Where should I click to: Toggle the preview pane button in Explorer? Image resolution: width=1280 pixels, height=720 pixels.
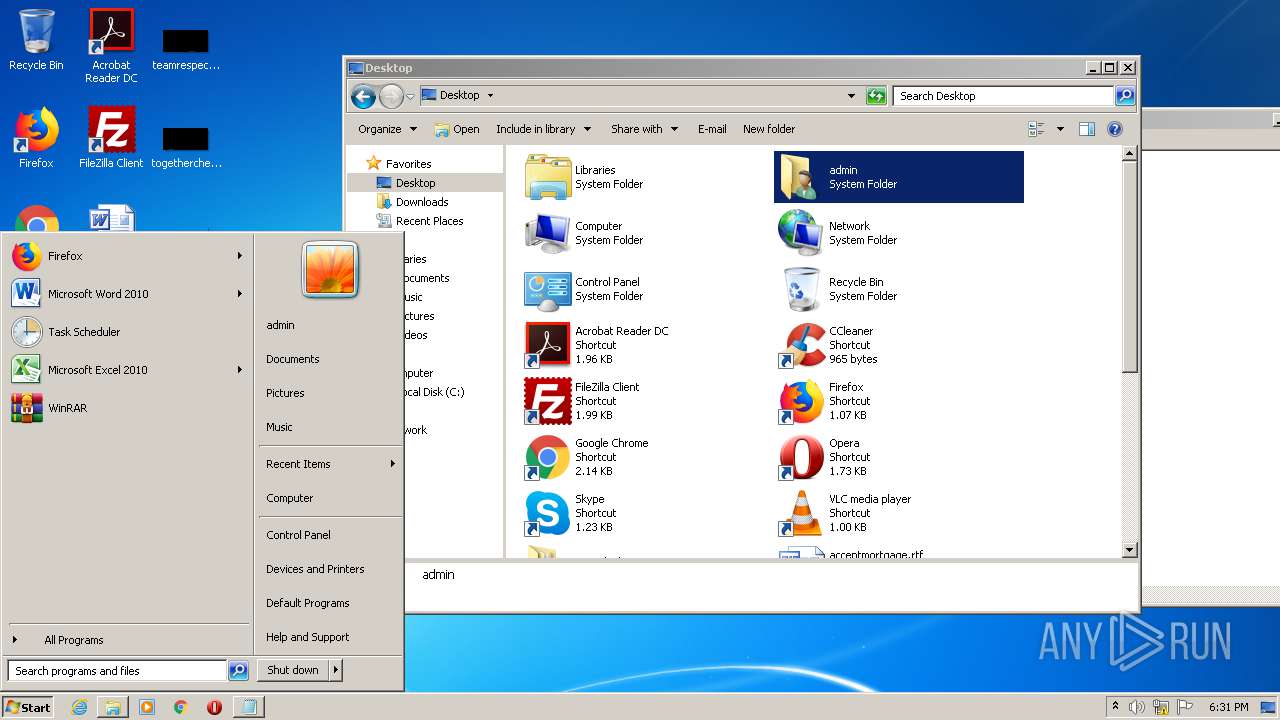click(x=1087, y=129)
